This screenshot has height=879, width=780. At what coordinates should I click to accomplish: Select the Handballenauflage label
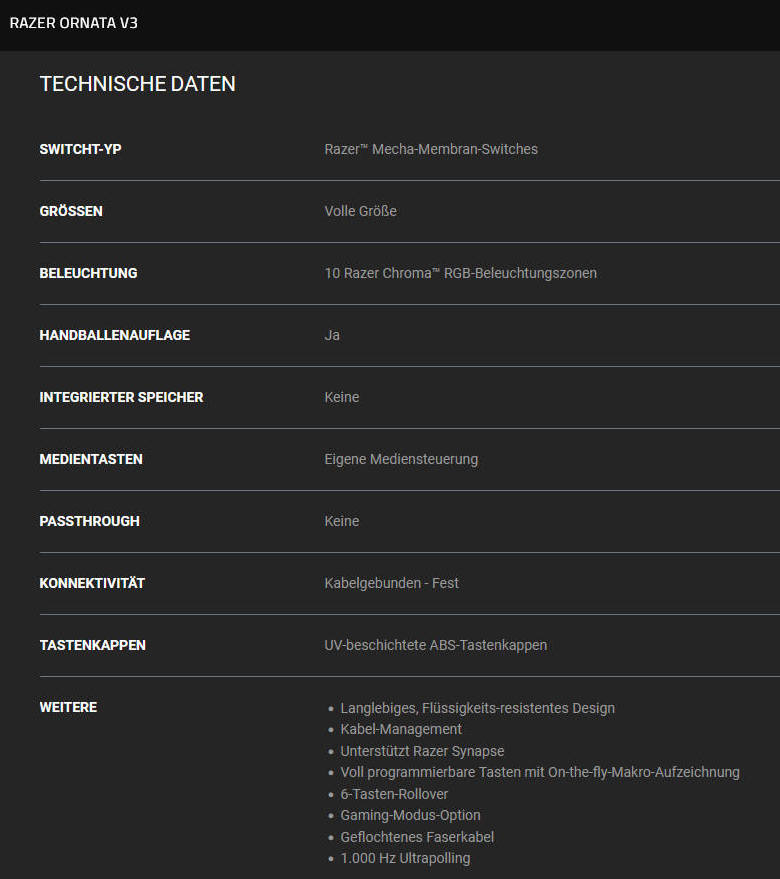point(114,335)
